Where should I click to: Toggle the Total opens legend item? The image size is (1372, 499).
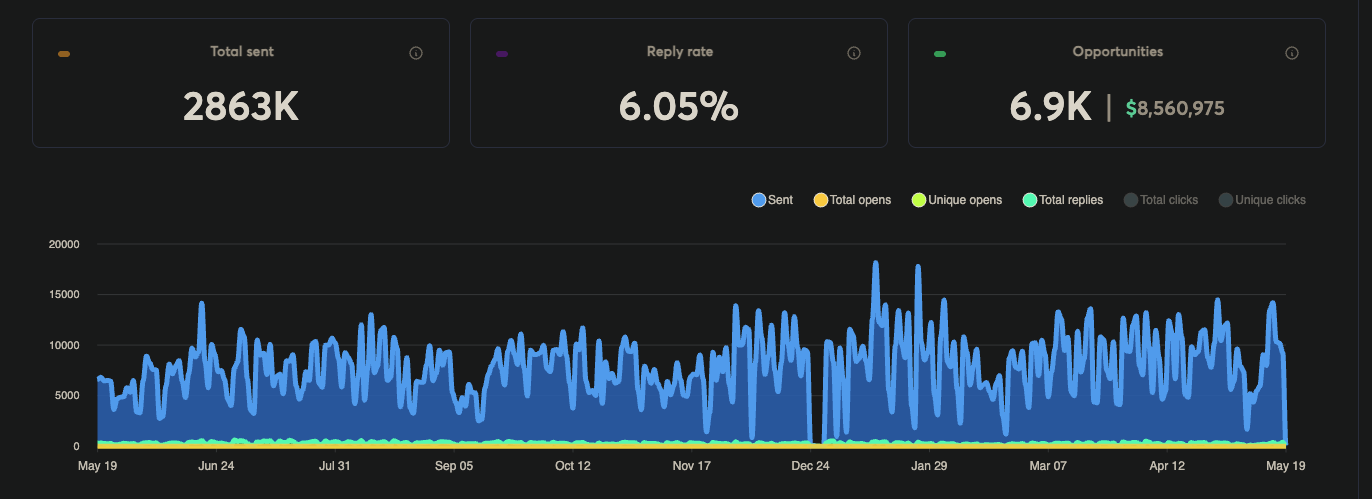pos(852,200)
